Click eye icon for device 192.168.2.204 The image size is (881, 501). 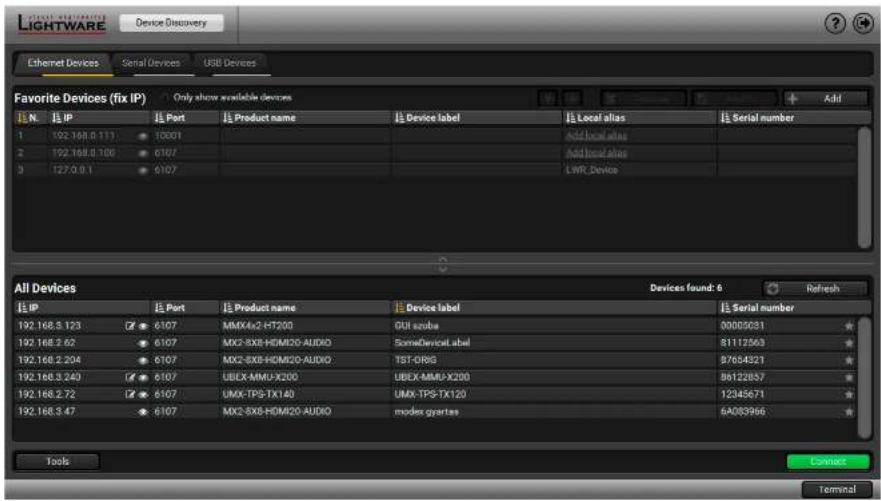click(x=143, y=361)
